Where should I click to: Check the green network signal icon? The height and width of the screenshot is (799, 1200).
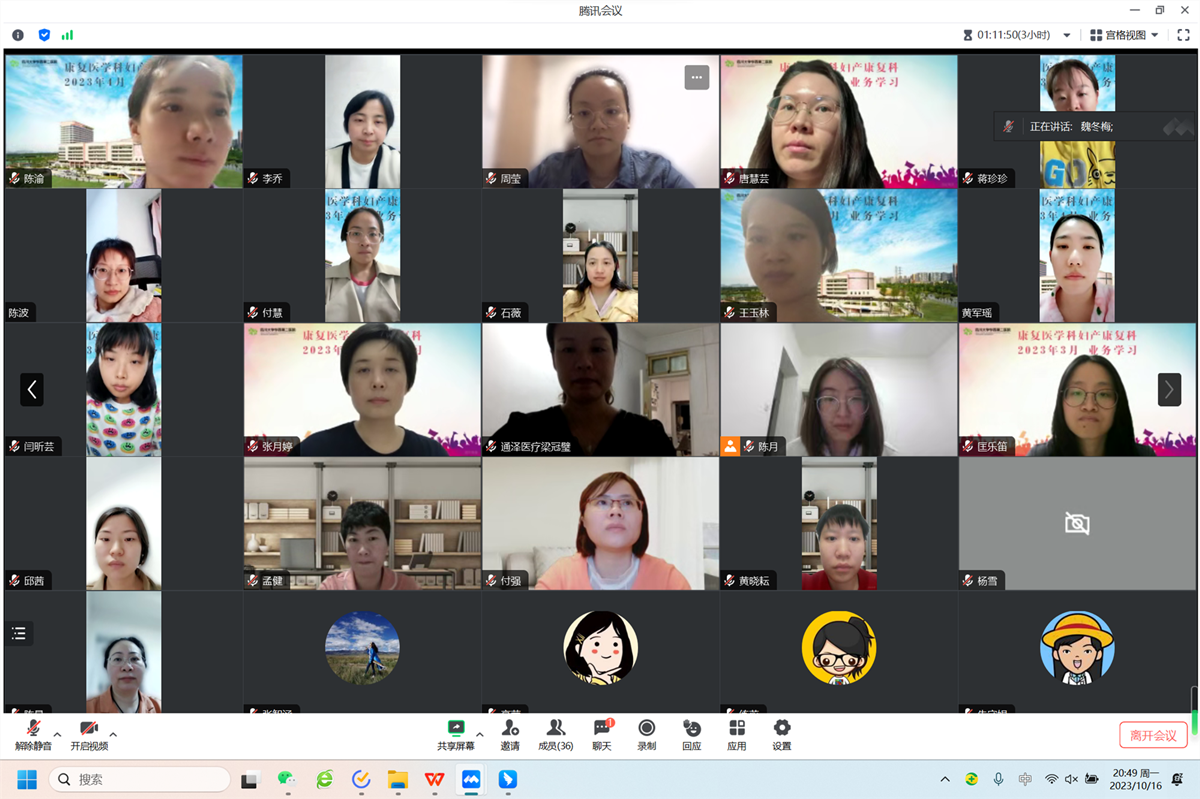(67, 35)
